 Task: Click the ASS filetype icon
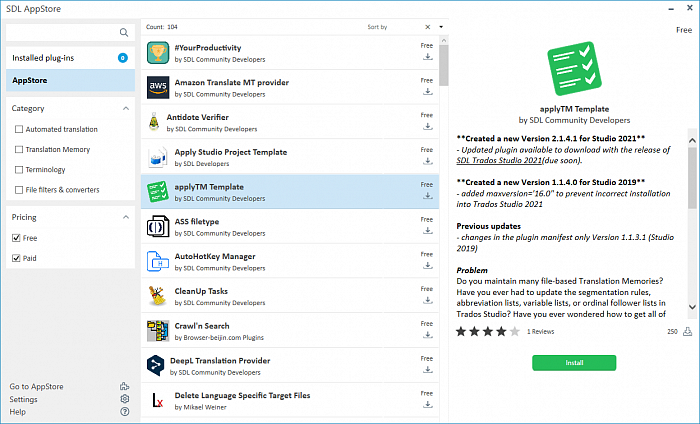point(158,227)
